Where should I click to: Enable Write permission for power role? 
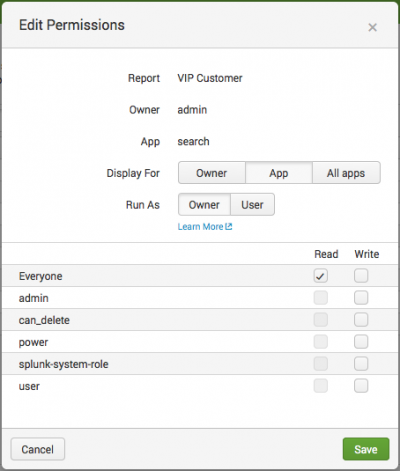(x=361, y=342)
